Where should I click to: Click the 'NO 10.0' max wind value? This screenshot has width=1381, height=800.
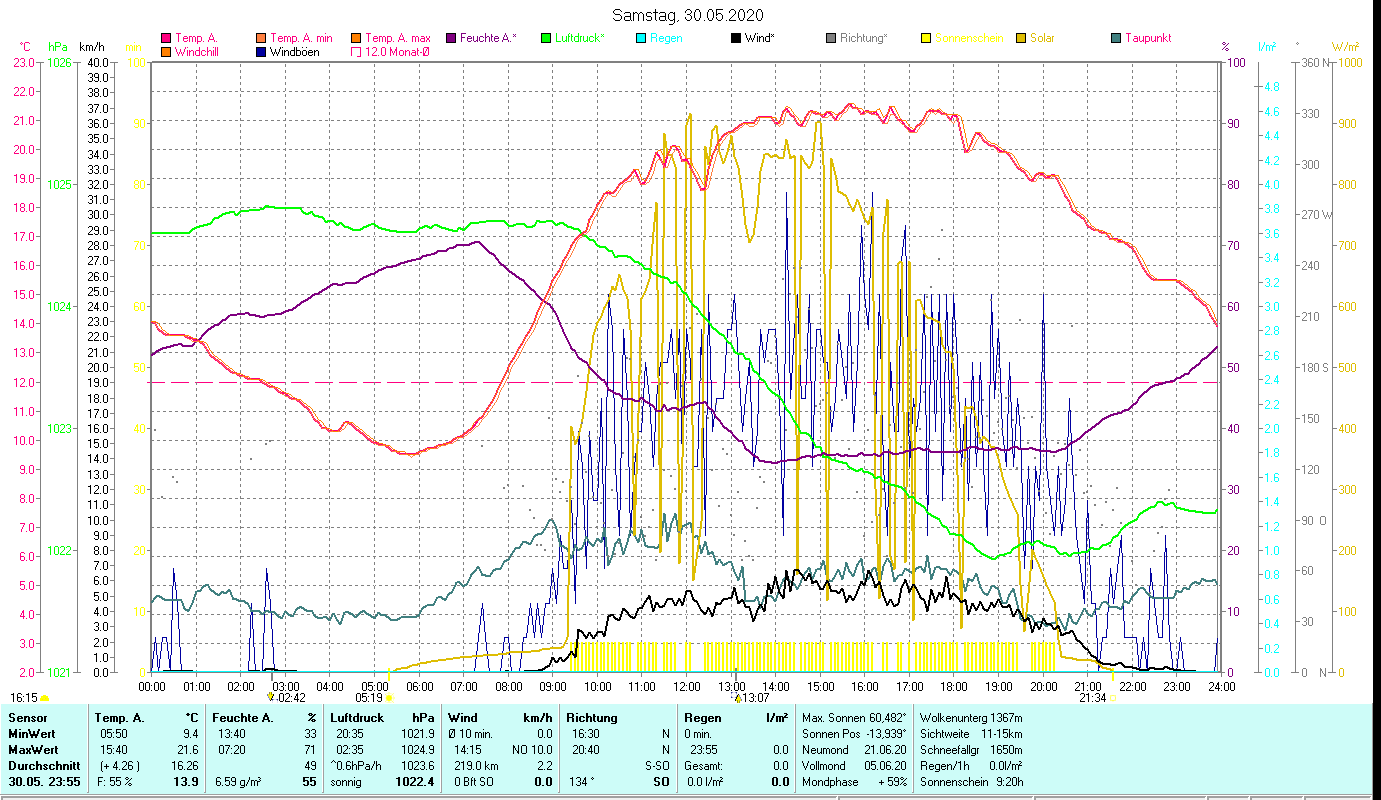[x=532, y=750]
